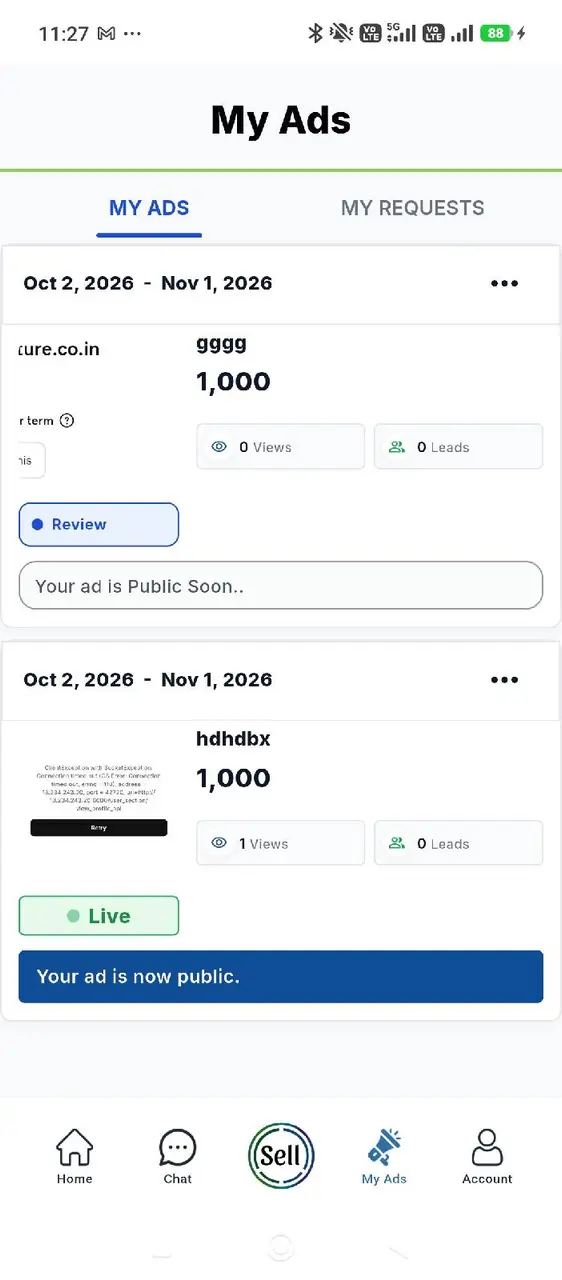Screen dimensions: 562x1280
Task: Tap eye icon on gggg ad views
Action: point(219,447)
